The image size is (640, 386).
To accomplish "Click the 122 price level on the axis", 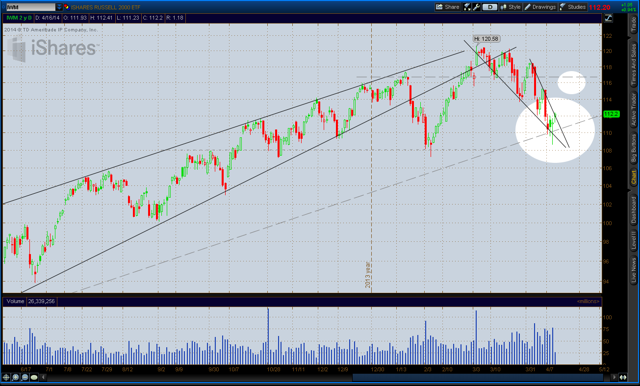I will [x=607, y=36].
